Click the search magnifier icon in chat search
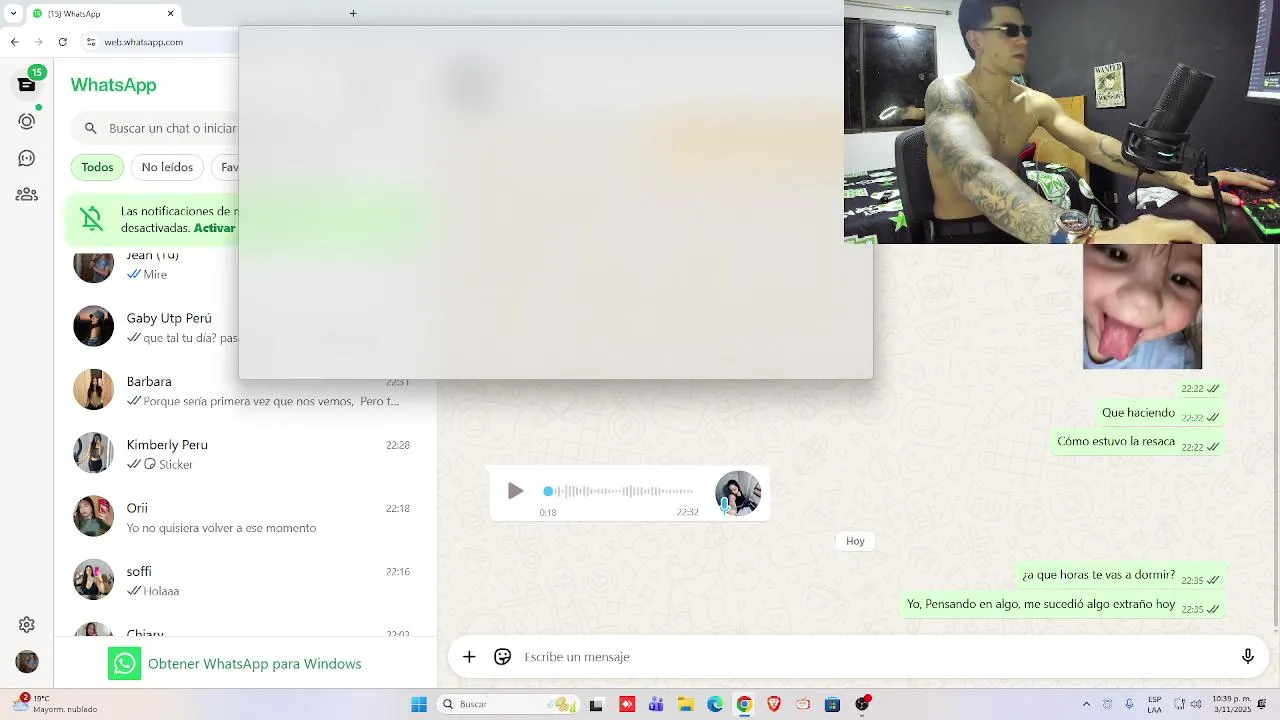 click(x=91, y=128)
